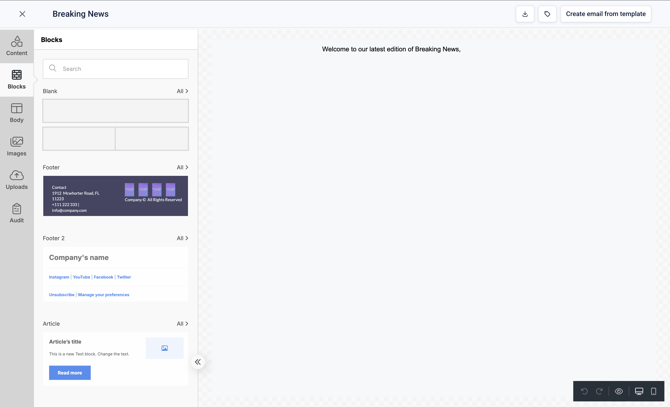Open the Audit sidebar tab

[x=17, y=213]
